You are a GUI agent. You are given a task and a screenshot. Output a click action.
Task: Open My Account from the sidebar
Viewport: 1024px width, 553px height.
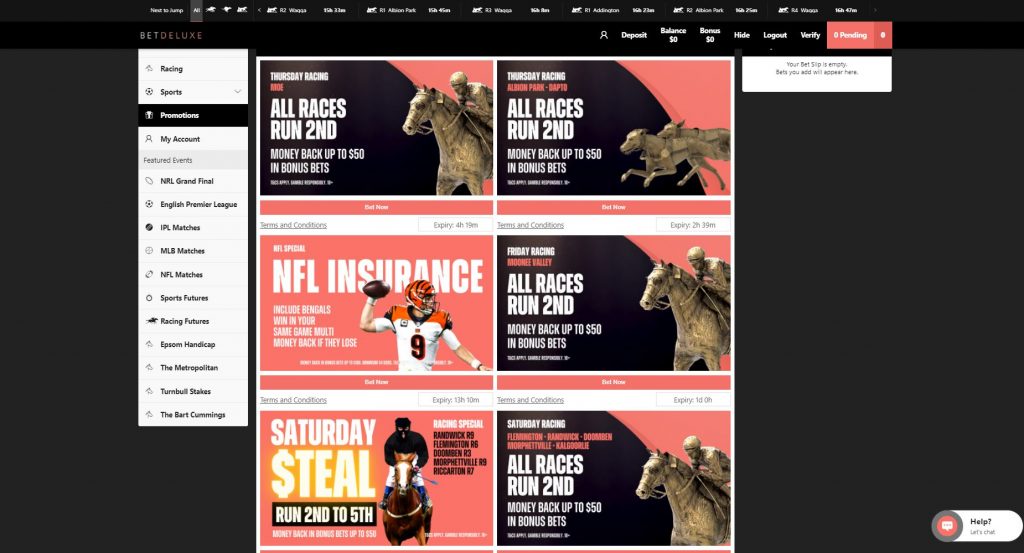(x=193, y=139)
